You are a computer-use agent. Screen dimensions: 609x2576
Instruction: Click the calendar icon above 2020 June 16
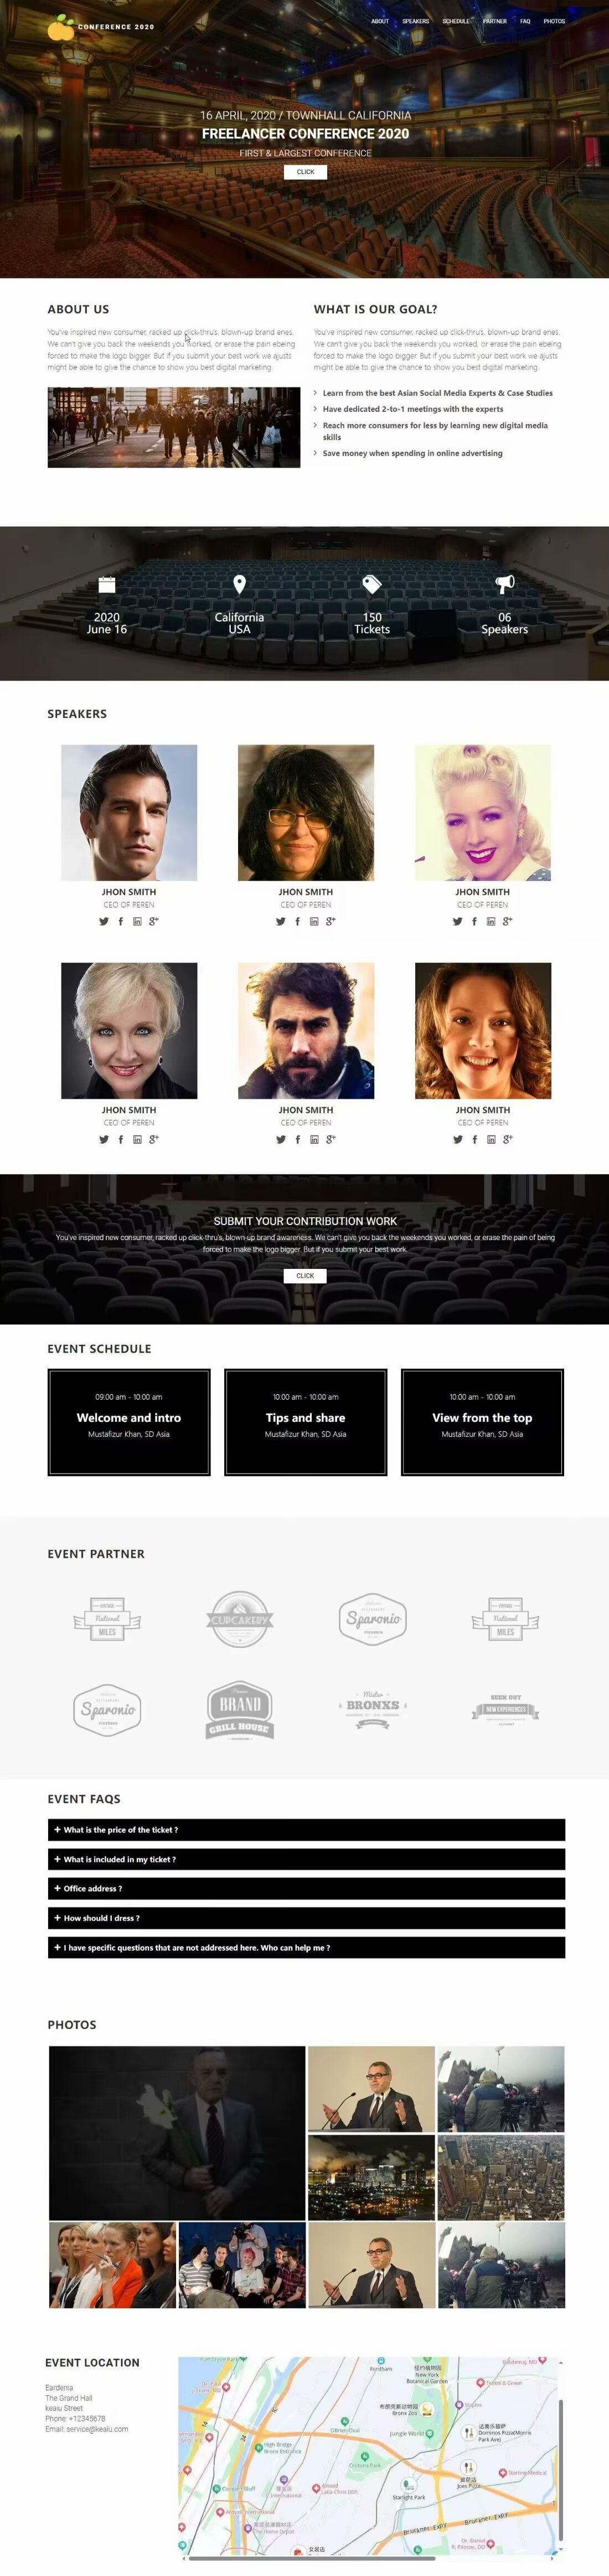(x=107, y=584)
